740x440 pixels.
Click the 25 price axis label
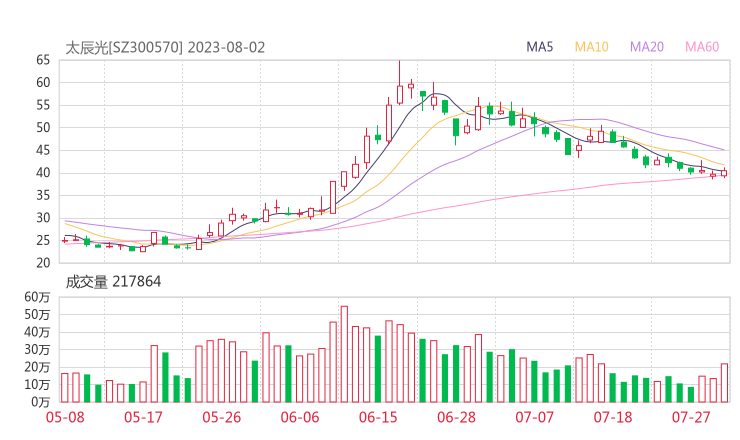(x=43, y=240)
